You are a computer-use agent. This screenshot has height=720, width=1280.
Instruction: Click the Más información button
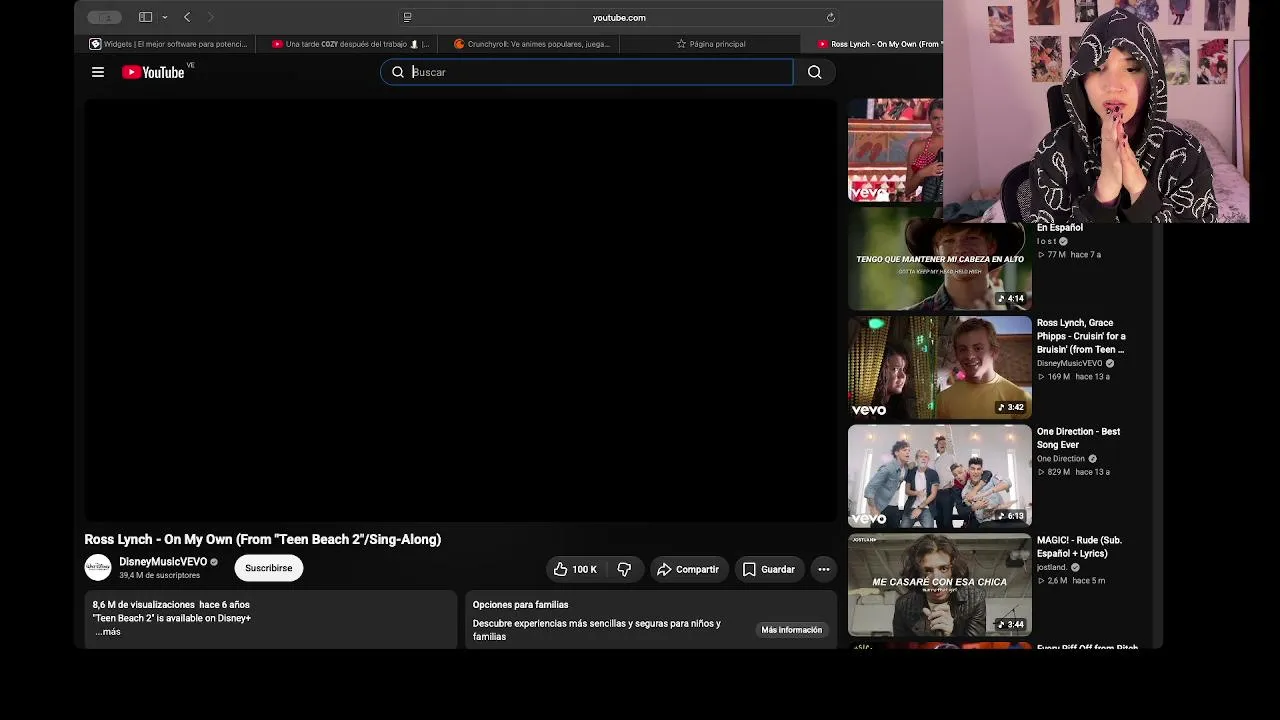(x=792, y=630)
